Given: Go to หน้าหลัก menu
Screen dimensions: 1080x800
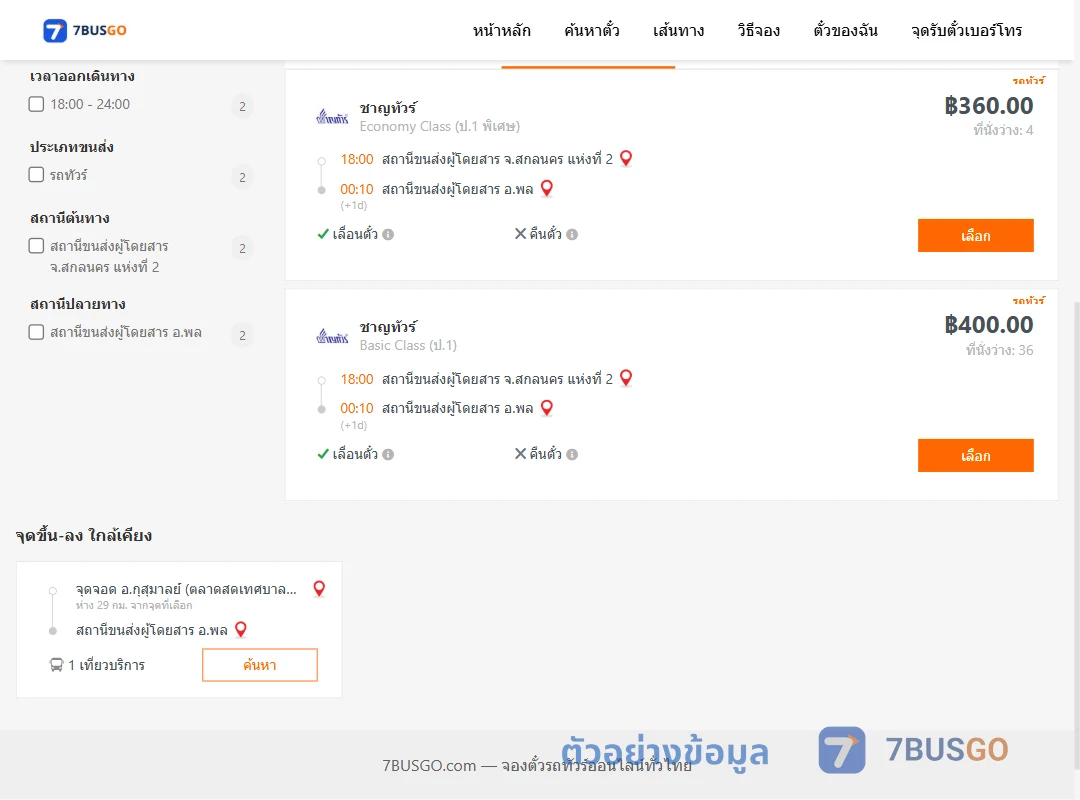Looking at the screenshot, I should point(501,30).
